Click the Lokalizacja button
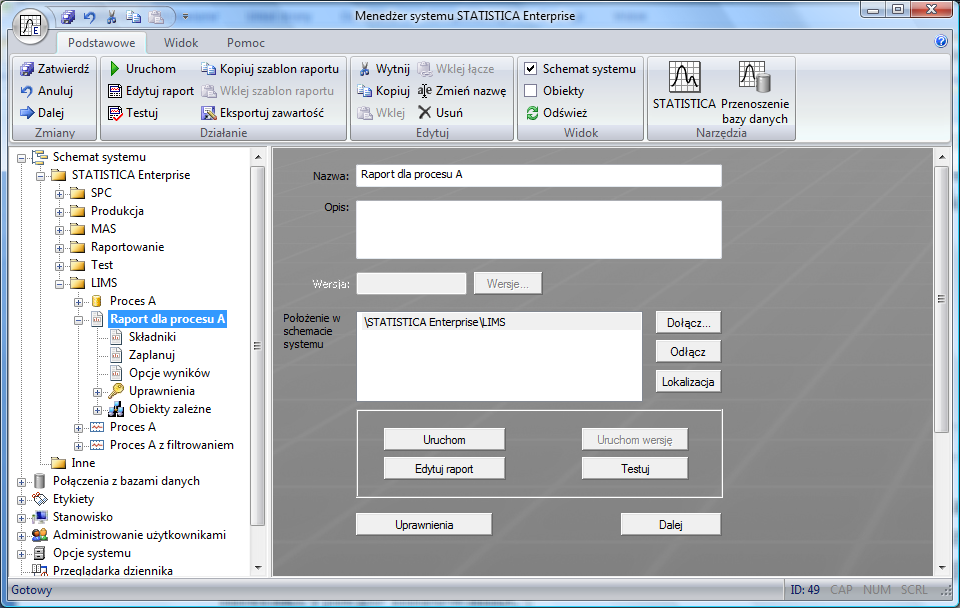The image size is (960, 608). (x=688, y=381)
